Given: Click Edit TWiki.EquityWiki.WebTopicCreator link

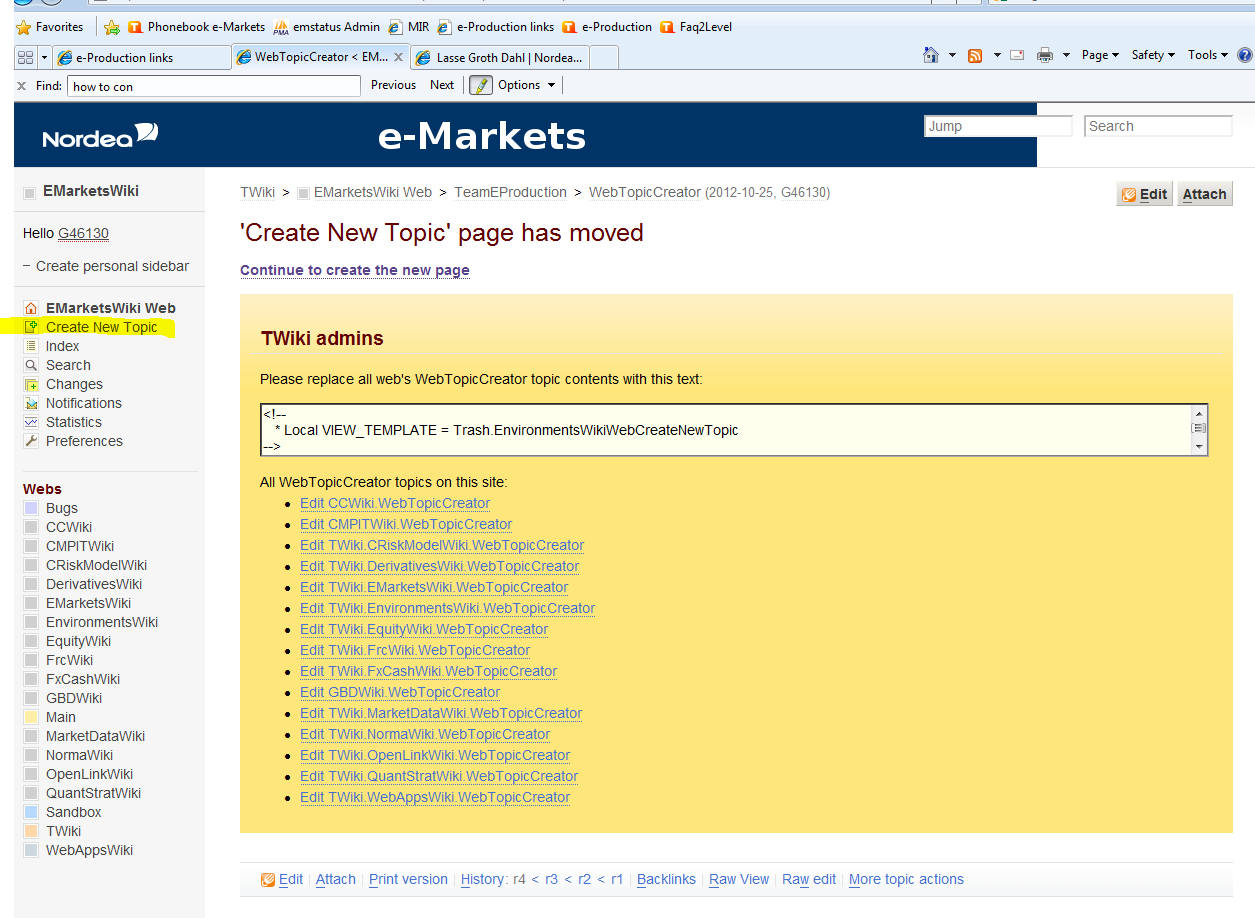Looking at the screenshot, I should pos(424,629).
